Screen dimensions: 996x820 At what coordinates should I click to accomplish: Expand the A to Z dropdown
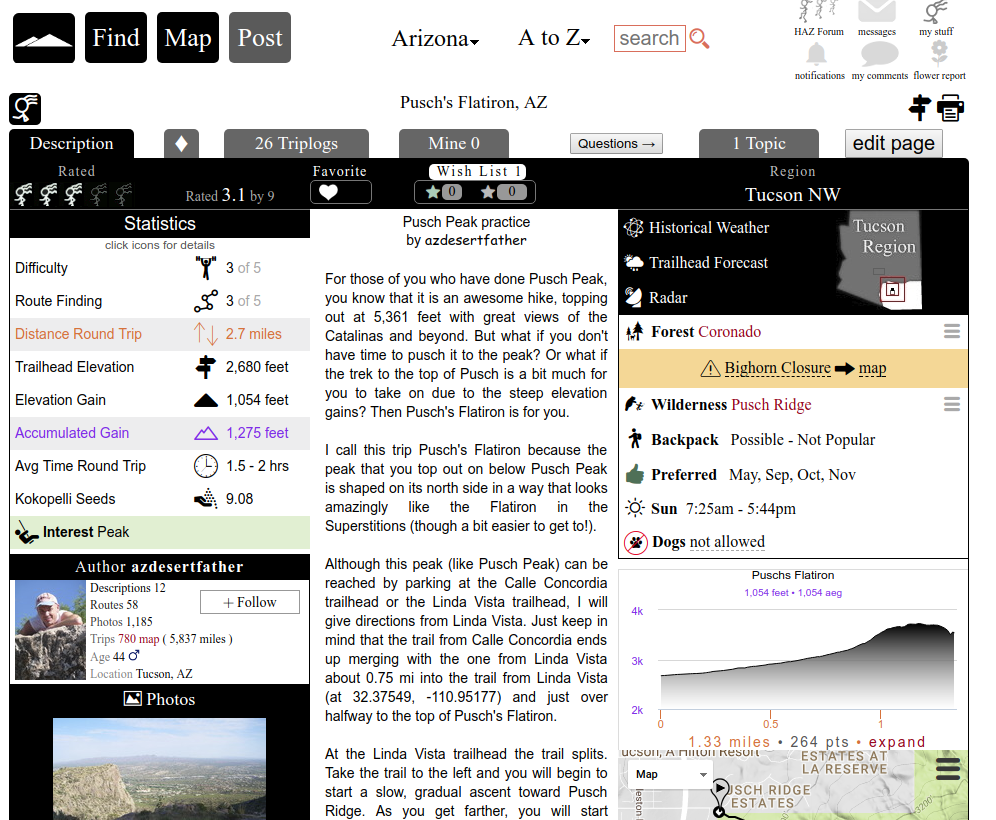tap(553, 39)
